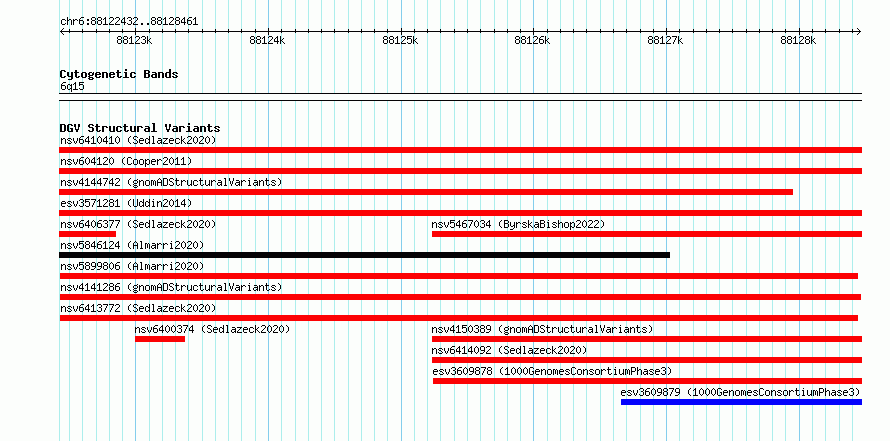This screenshot has width=890, height=441.
Task: Open nsv5467034 (ByrskaBishop2022) label
Action: click(x=518, y=224)
